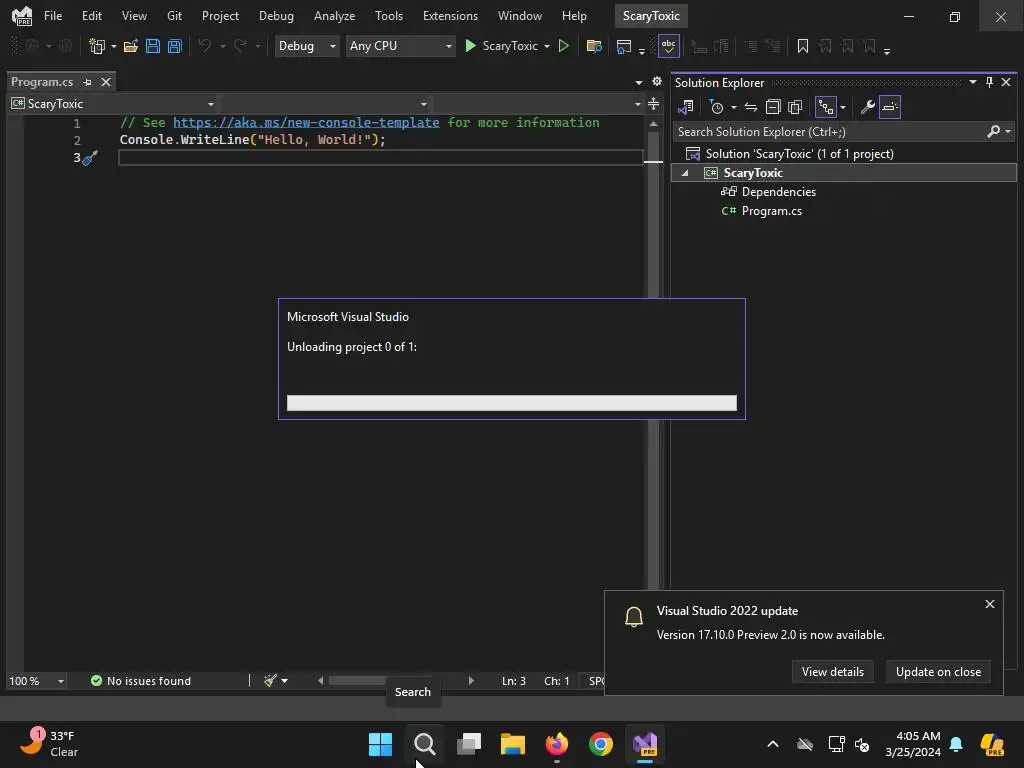Open the Analyze menu
This screenshot has height=768, width=1024.
point(334,16)
